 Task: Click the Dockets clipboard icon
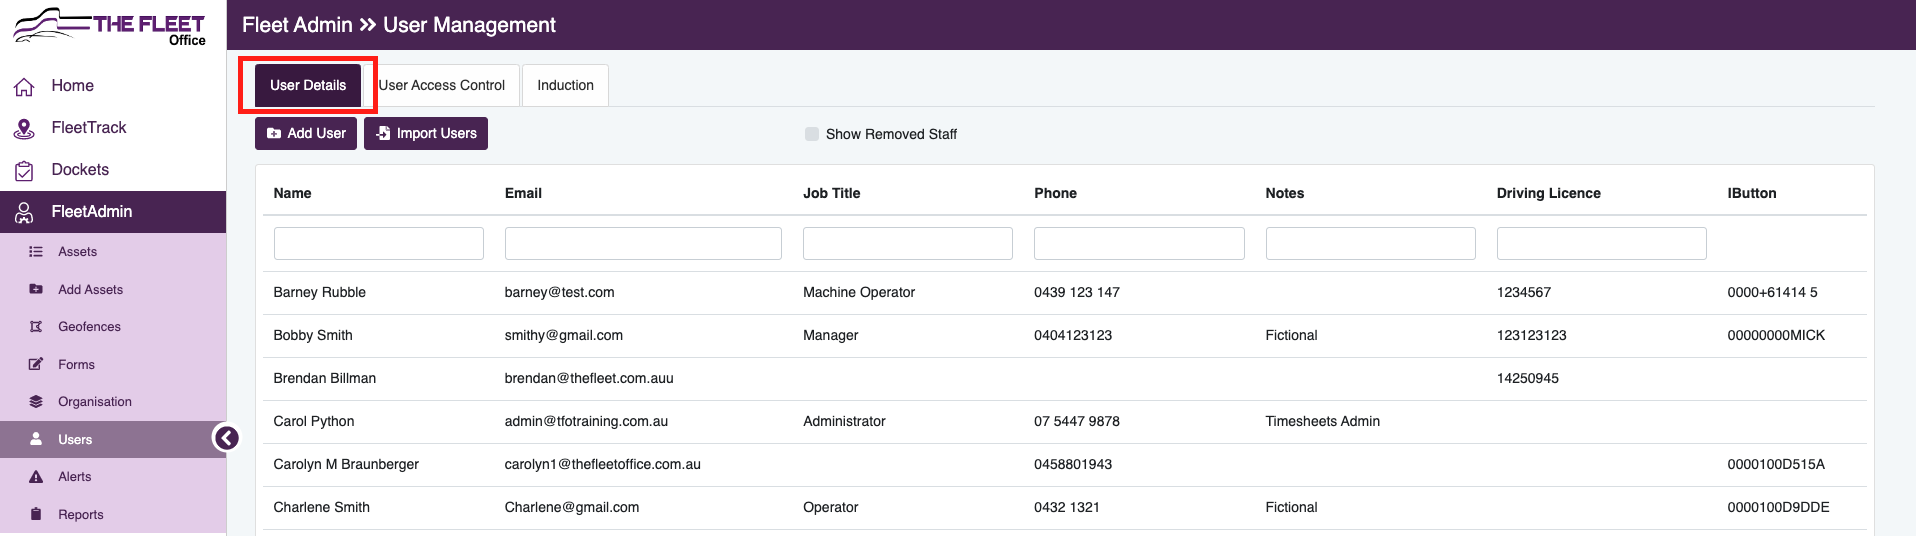tap(24, 170)
